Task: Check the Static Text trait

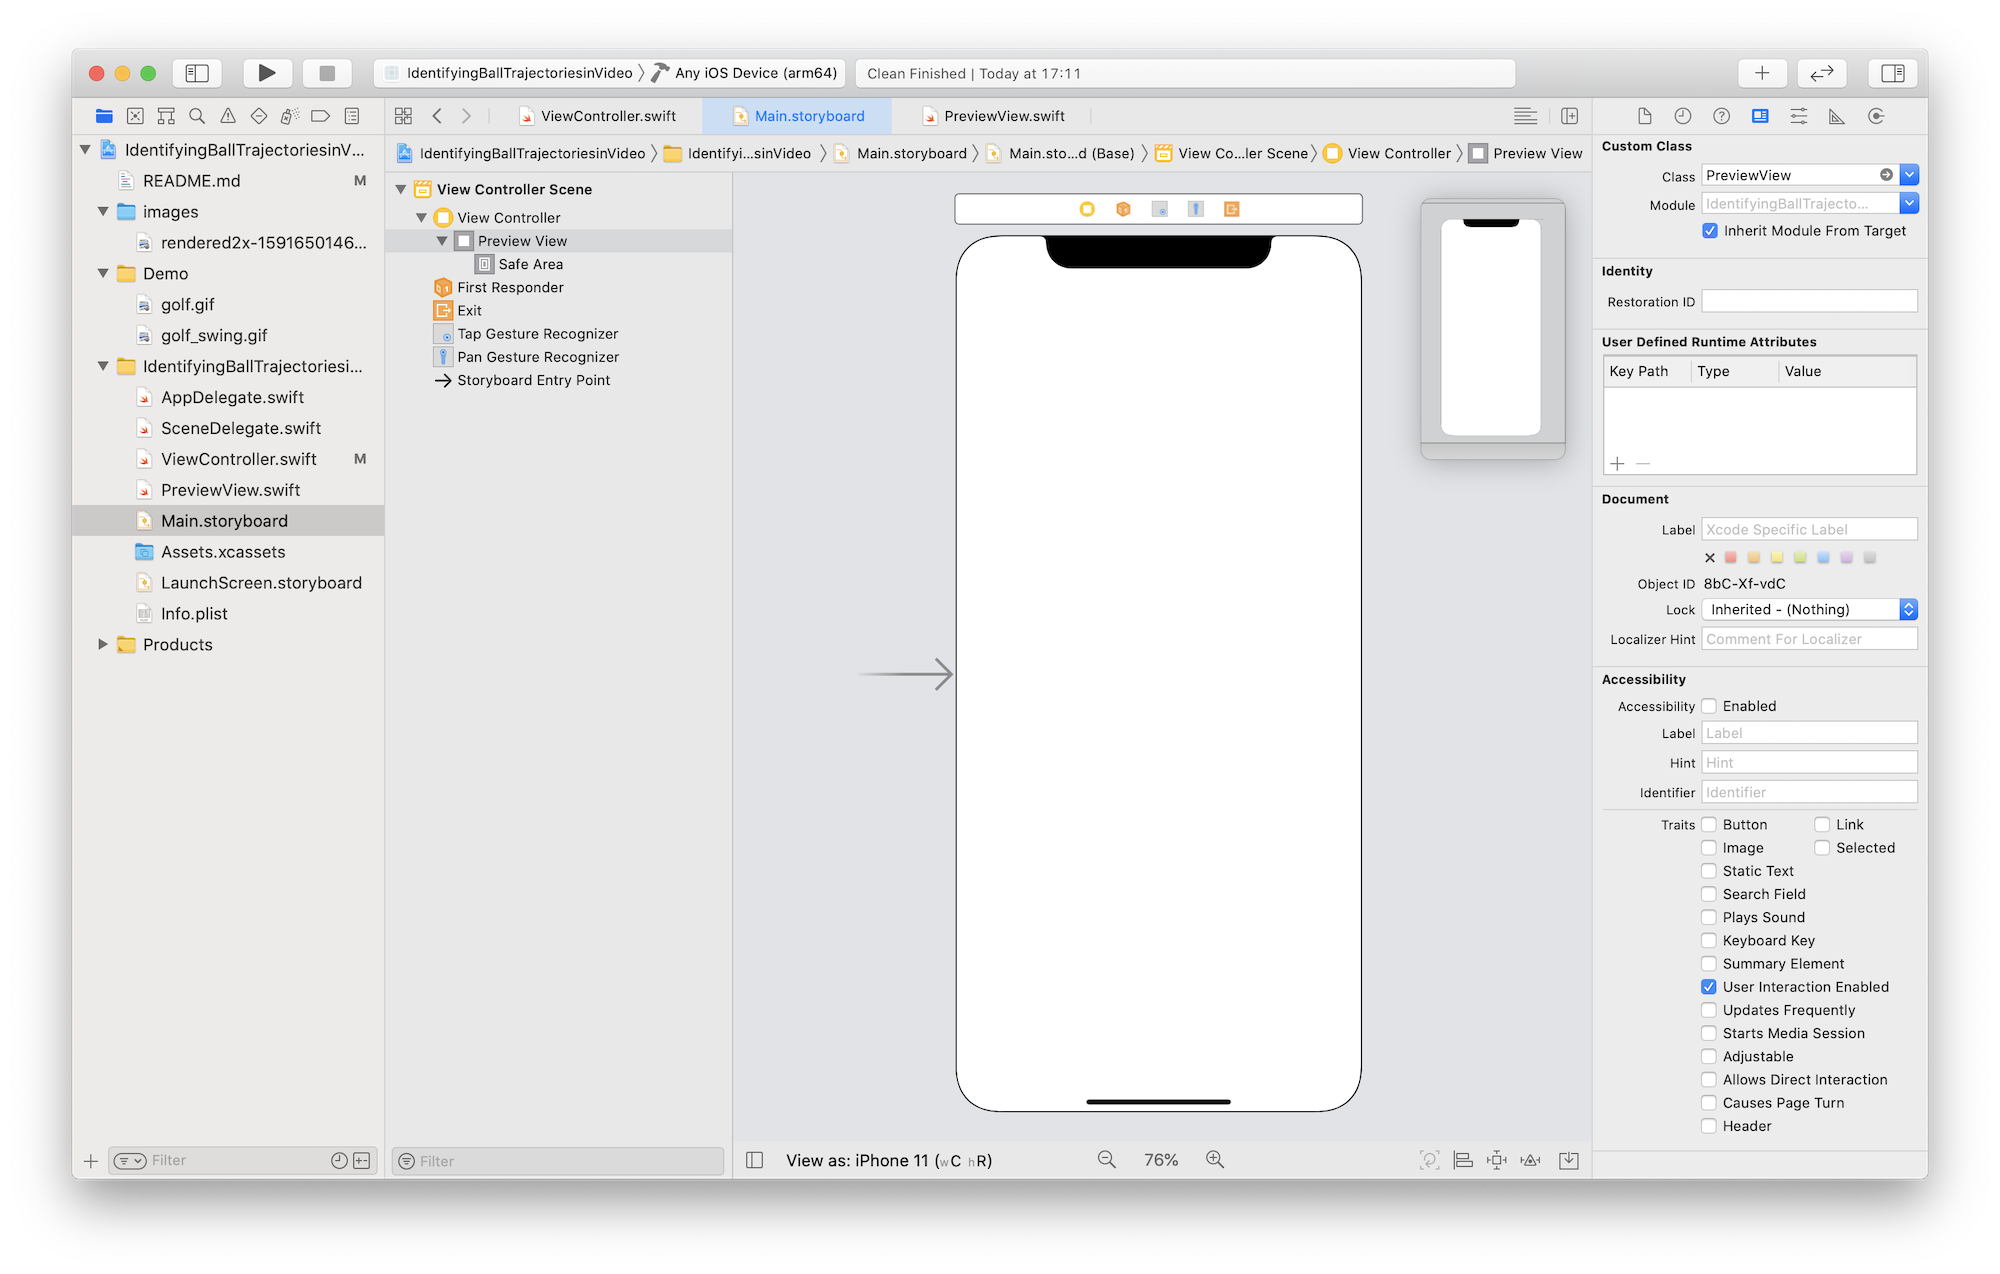Action: [1709, 871]
